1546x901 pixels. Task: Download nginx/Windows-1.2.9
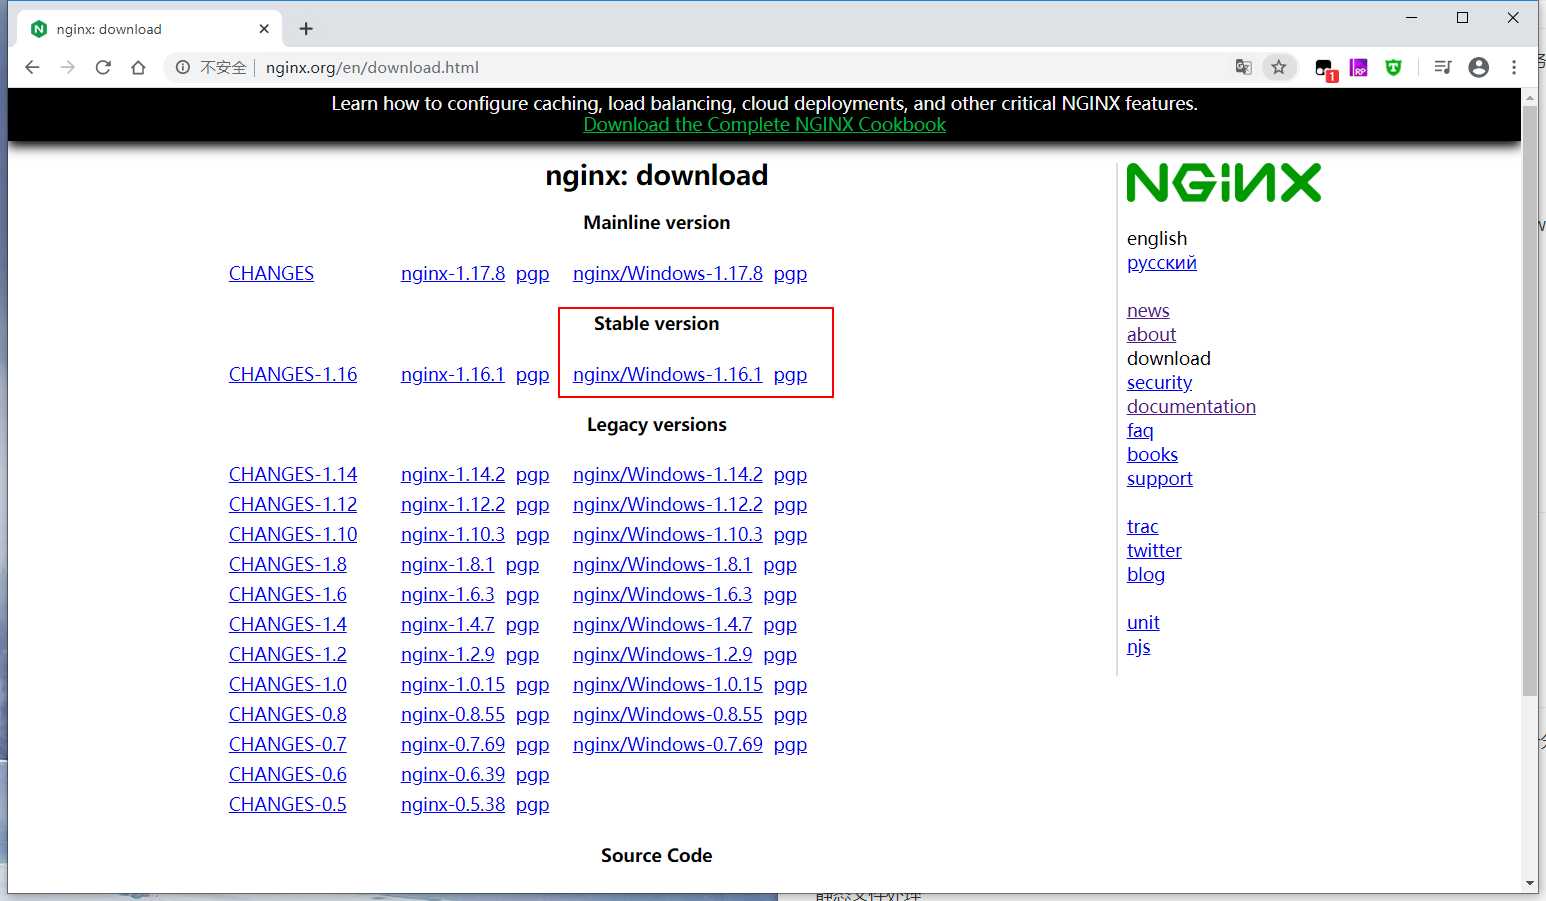(662, 654)
